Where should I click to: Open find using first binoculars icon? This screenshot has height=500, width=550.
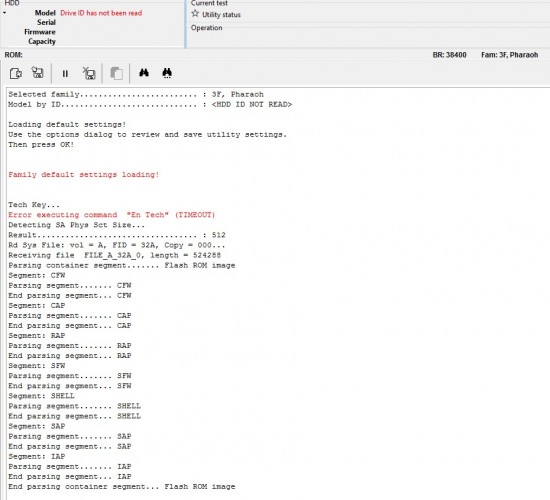click(x=144, y=73)
